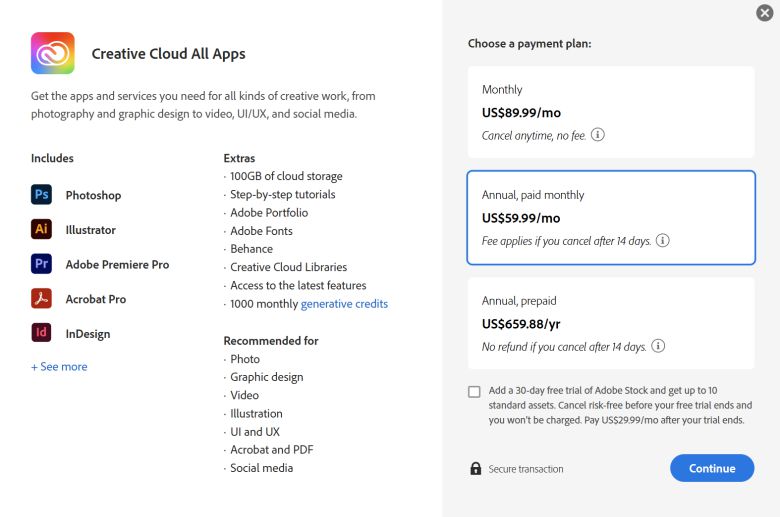Image resolution: width=780 pixels, height=517 pixels.
Task: Enable the Adobe Stock 30-day free trial checkbox
Action: (x=474, y=391)
